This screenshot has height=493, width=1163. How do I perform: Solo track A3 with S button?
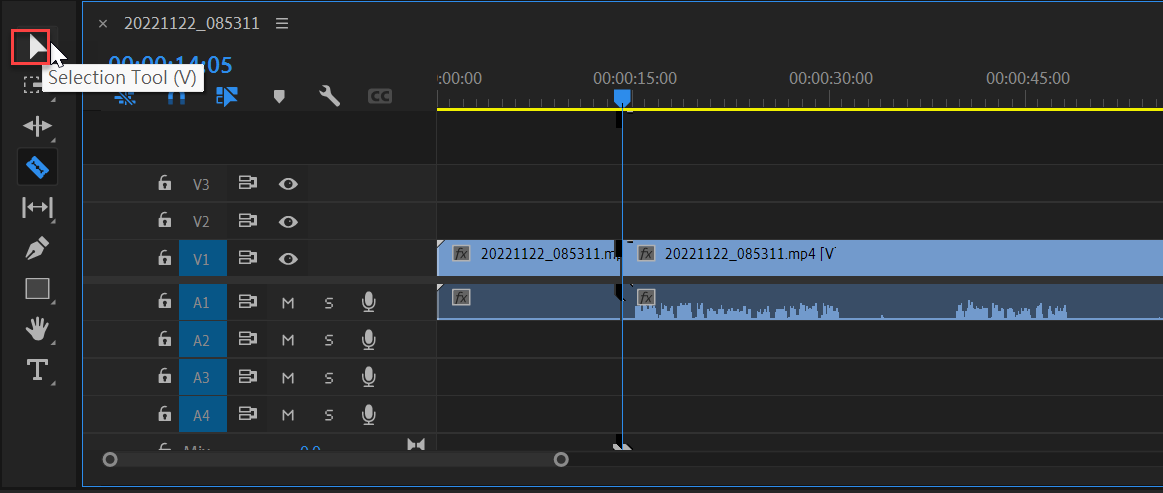click(x=329, y=378)
